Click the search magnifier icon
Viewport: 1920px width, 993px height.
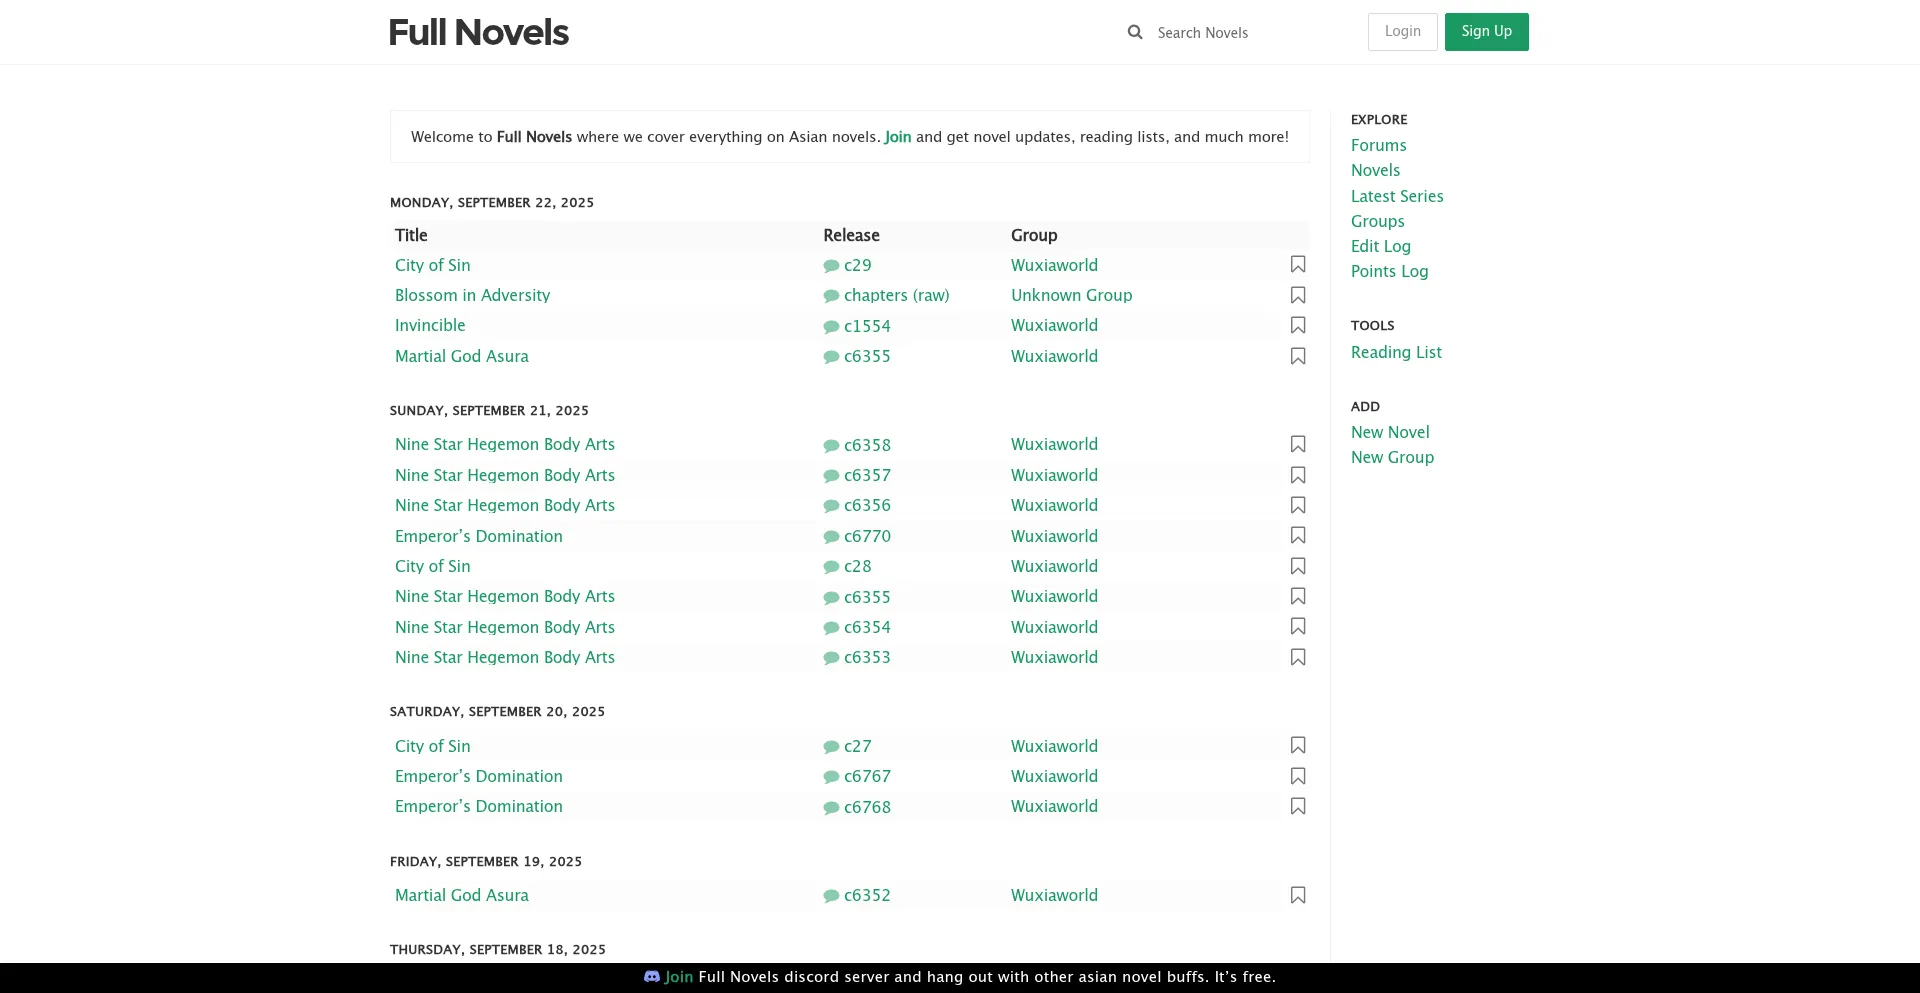coord(1135,32)
